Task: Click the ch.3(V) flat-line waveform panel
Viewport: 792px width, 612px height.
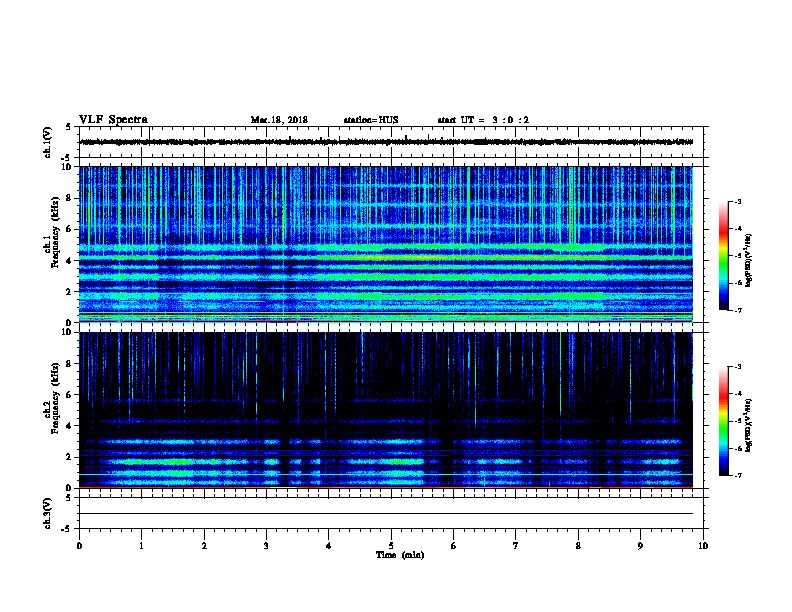Action: click(391, 513)
